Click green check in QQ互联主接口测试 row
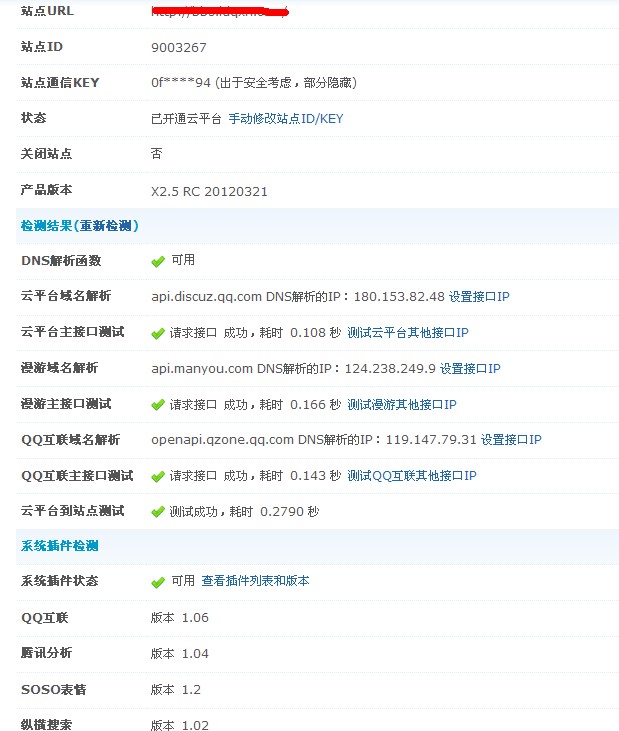 point(158,476)
